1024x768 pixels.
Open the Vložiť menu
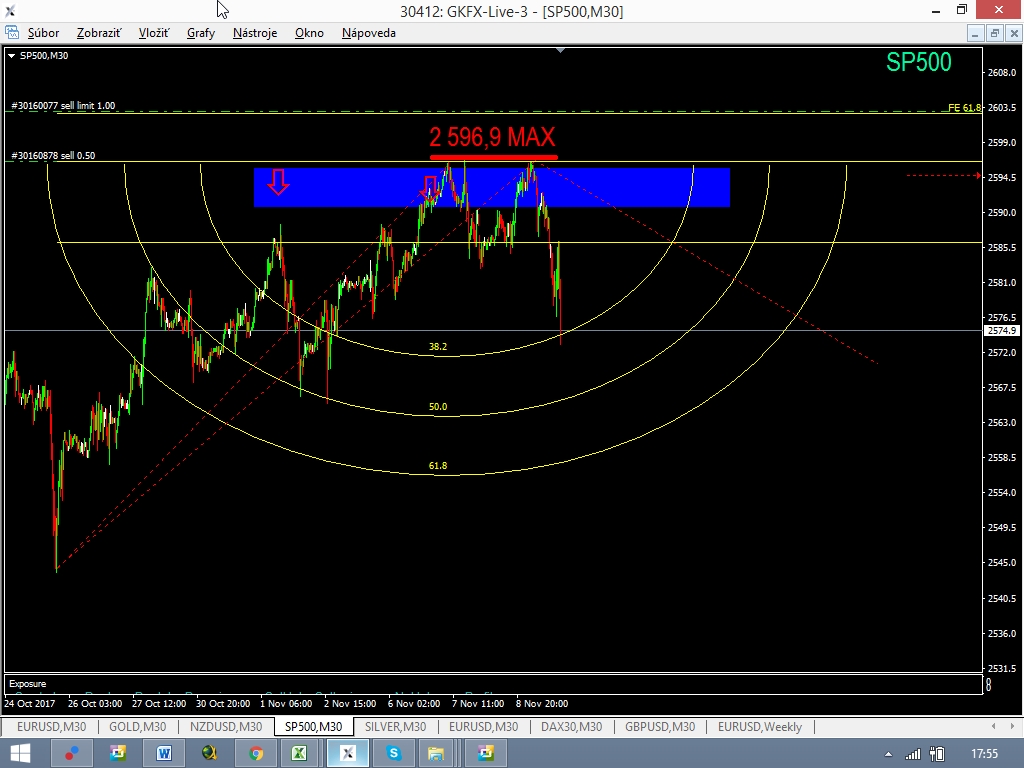point(153,33)
